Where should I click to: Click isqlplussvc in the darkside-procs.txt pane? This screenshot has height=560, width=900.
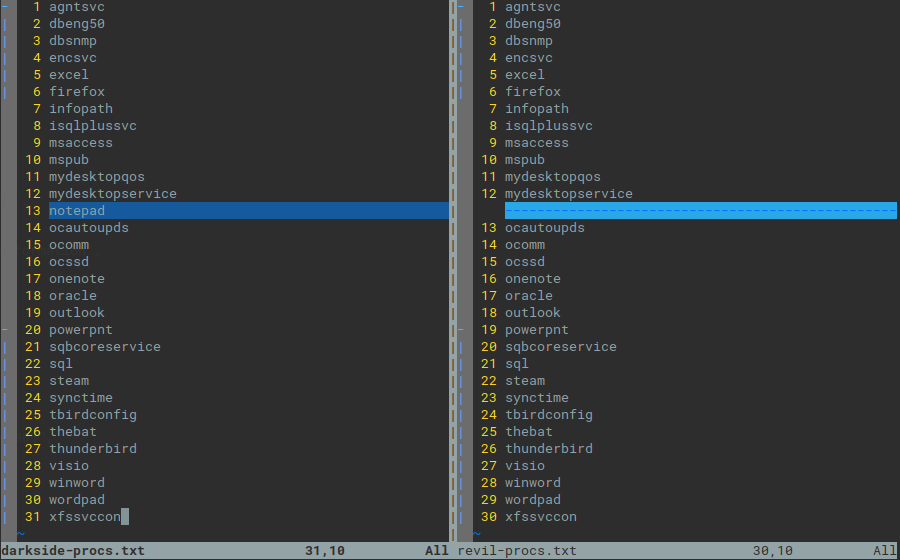[x=93, y=126]
